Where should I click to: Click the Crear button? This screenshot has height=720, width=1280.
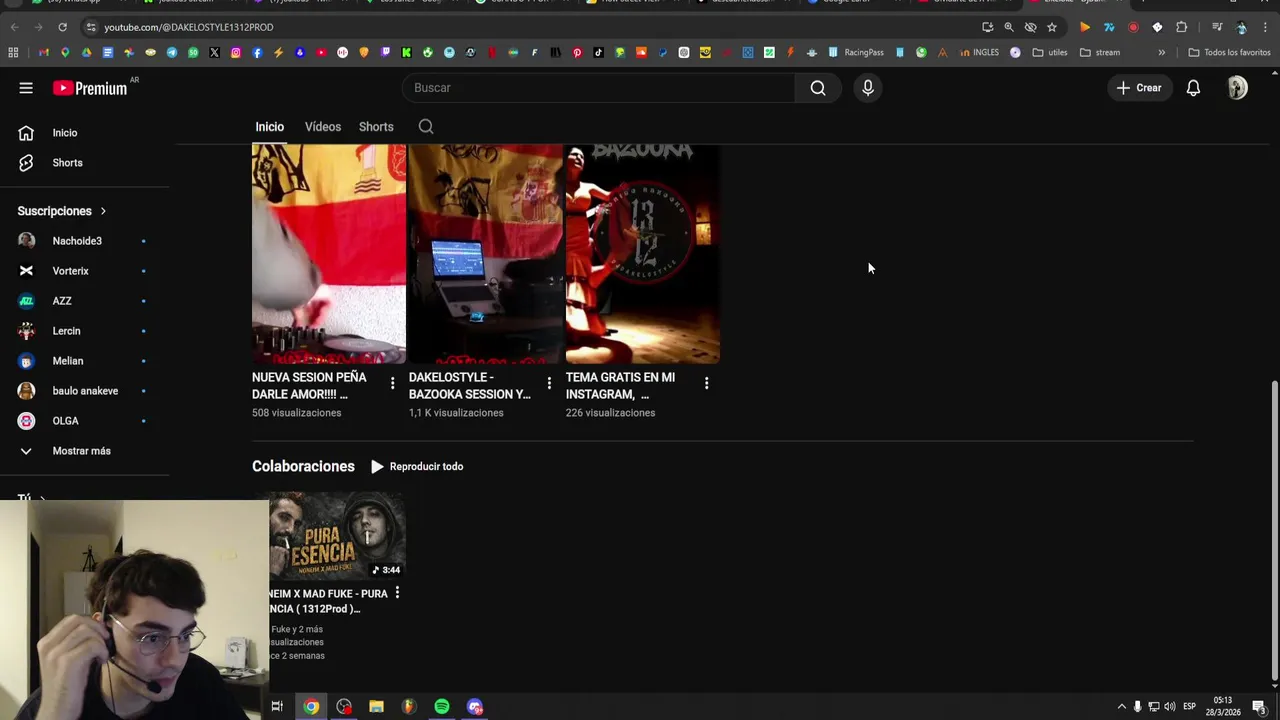pos(1139,88)
